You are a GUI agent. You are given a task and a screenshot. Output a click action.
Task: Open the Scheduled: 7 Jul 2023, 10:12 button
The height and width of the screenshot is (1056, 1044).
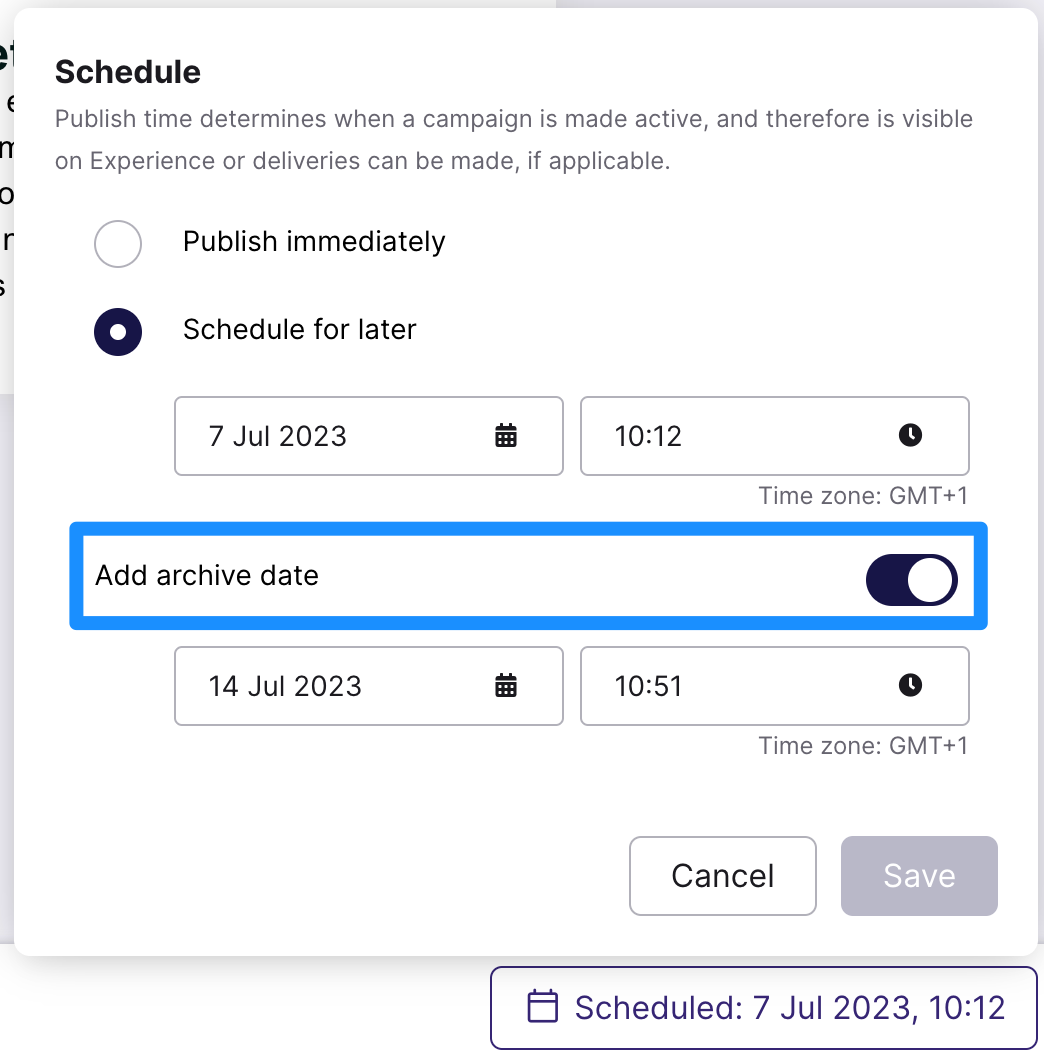coord(764,1008)
